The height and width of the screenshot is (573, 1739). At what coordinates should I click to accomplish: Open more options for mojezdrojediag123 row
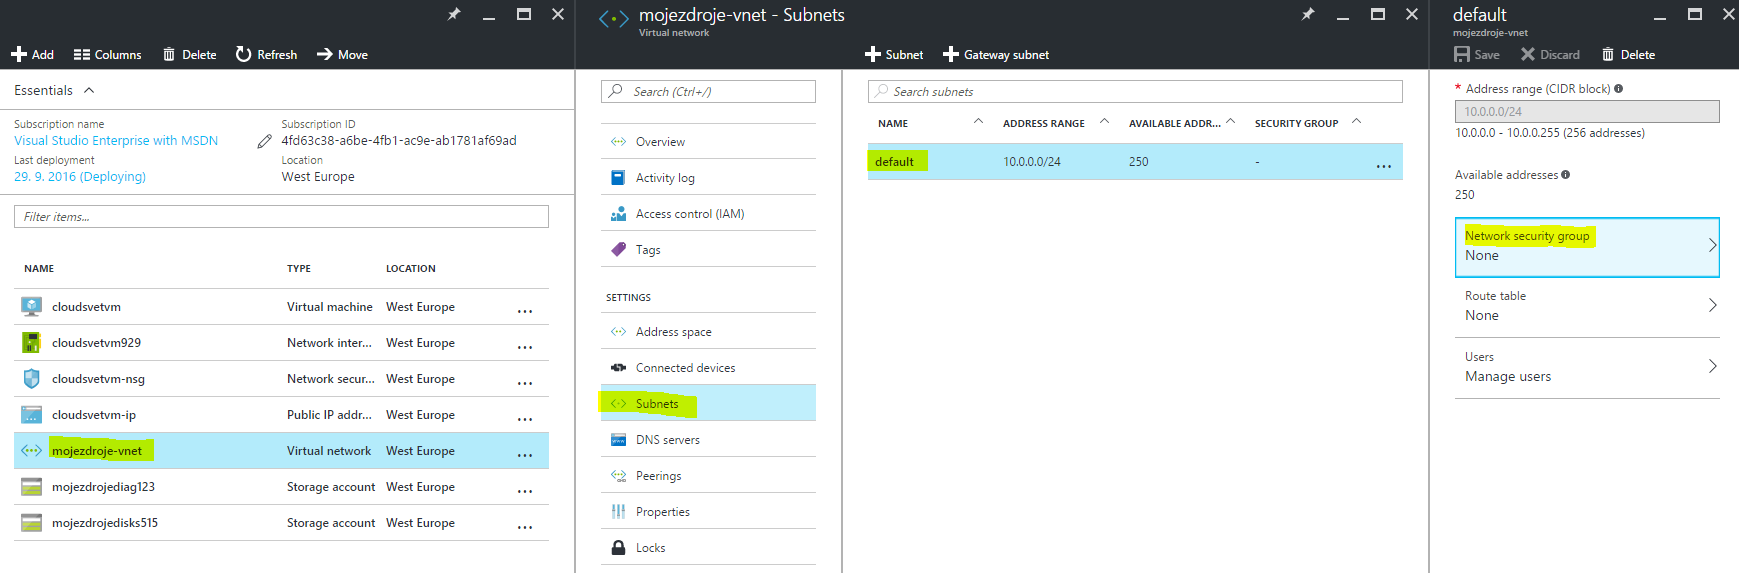pos(525,491)
